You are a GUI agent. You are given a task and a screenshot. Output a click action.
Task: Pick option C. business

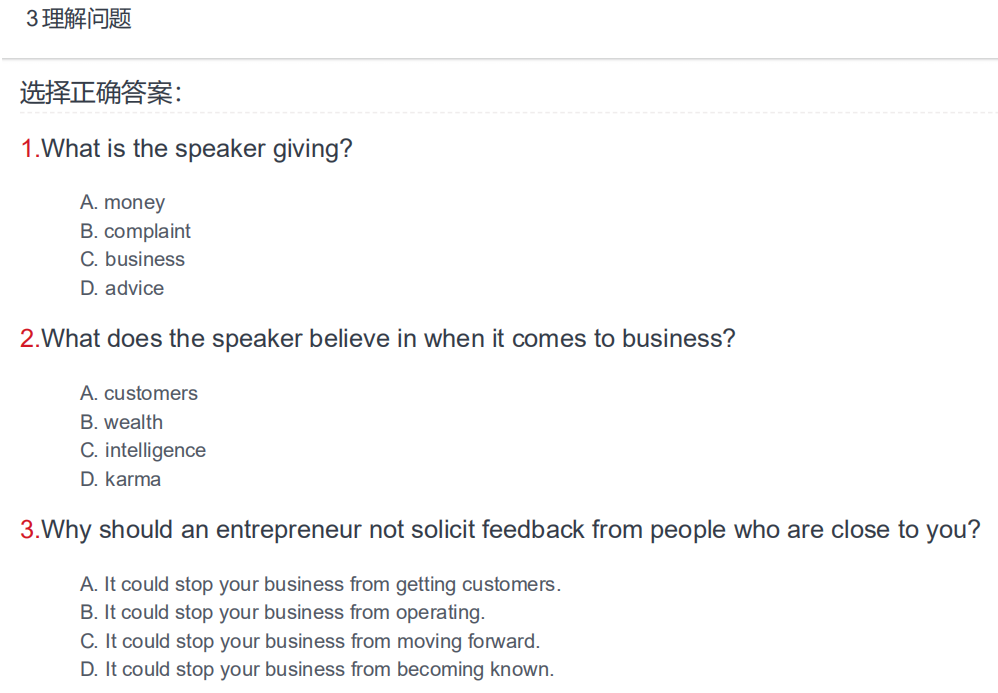(132, 259)
